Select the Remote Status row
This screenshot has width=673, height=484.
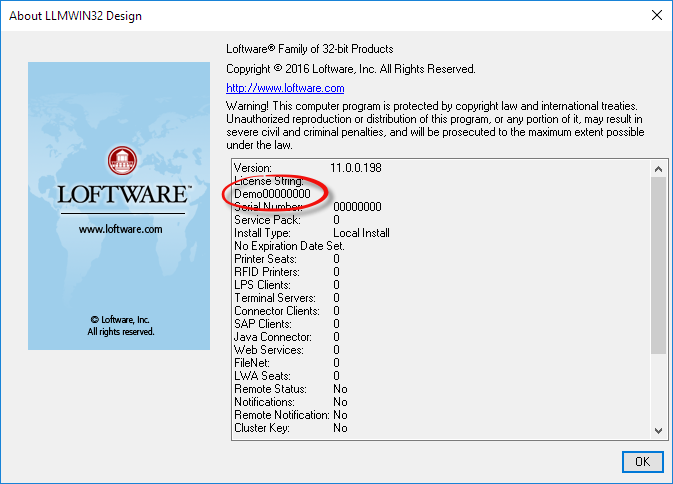(291, 389)
